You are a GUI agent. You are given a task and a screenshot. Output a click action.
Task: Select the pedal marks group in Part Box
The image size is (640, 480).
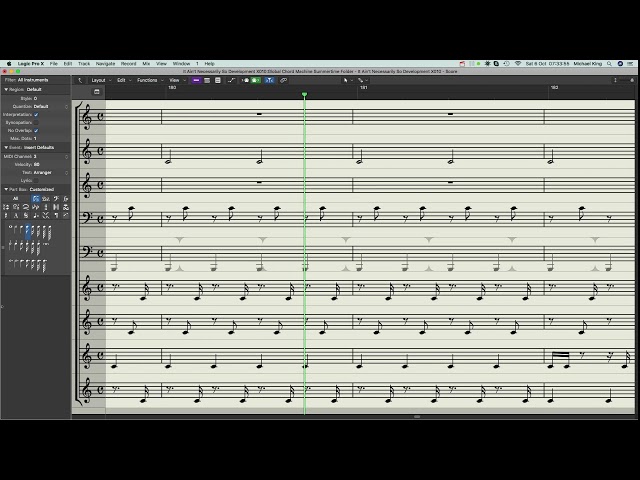(x=46, y=199)
